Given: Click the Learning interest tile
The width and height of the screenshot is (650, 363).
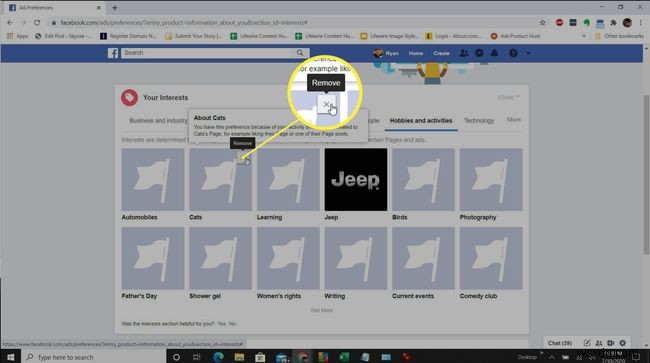Looking at the screenshot, I should click(x=288, y=179).
